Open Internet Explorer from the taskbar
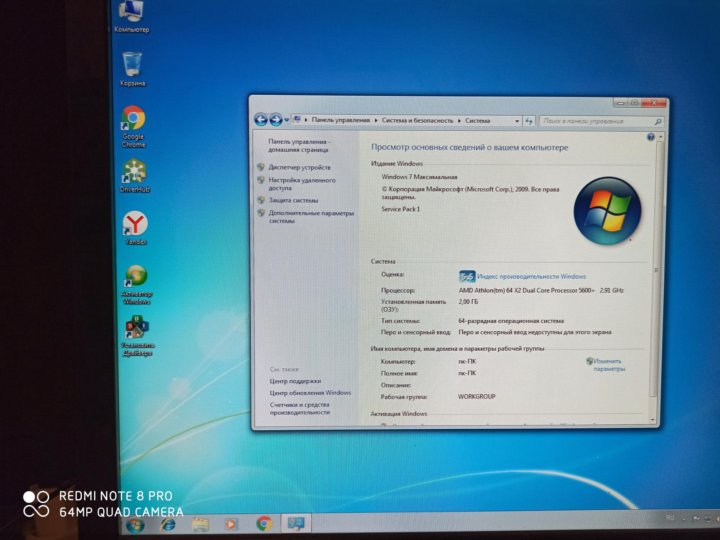Image resolution: width=720 pixels, height=540 pixels. (168, 523)
